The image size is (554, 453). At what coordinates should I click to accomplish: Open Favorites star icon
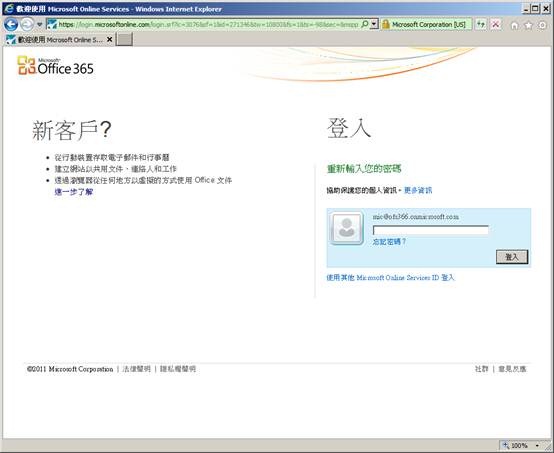(x=529, y=25)
